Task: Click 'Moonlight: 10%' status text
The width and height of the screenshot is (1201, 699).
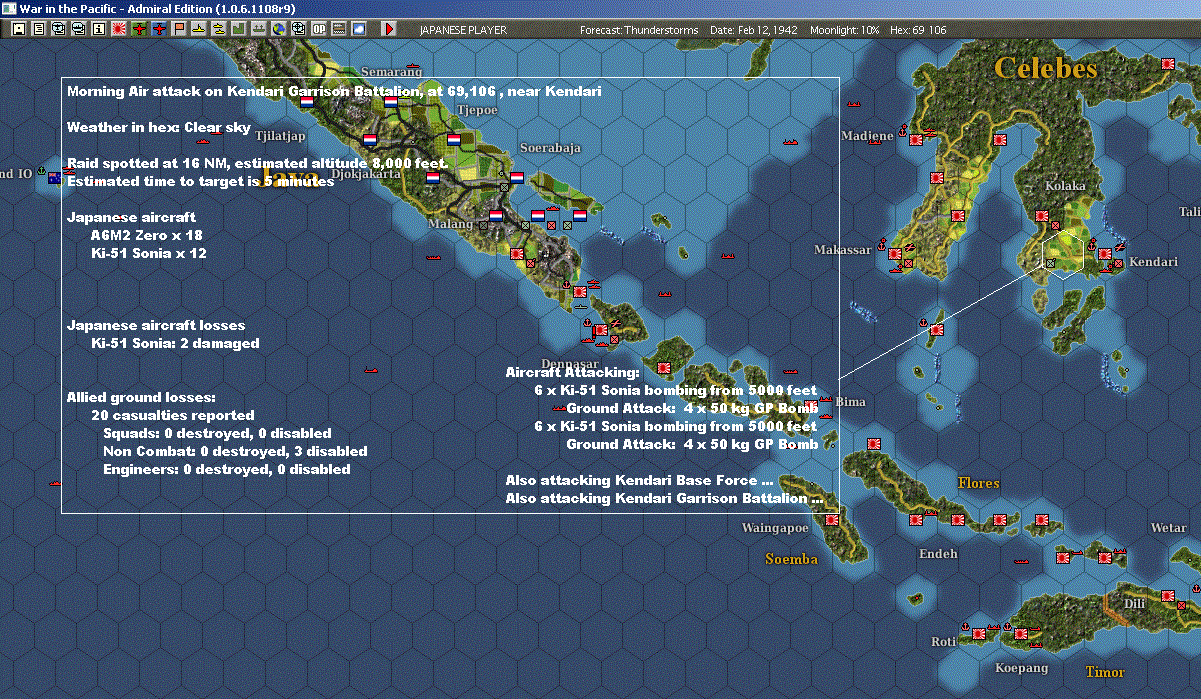Action: [846, 30]
